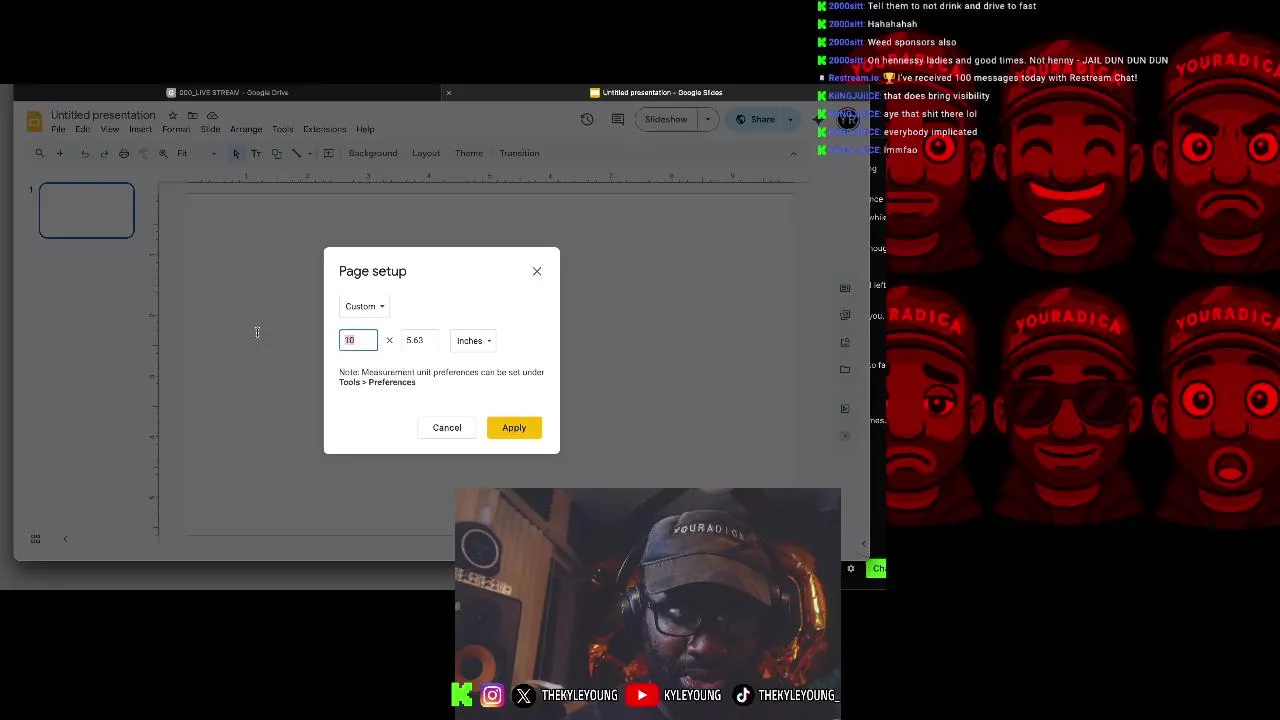Click the Transition toolbar button

[x=519, y=153]
